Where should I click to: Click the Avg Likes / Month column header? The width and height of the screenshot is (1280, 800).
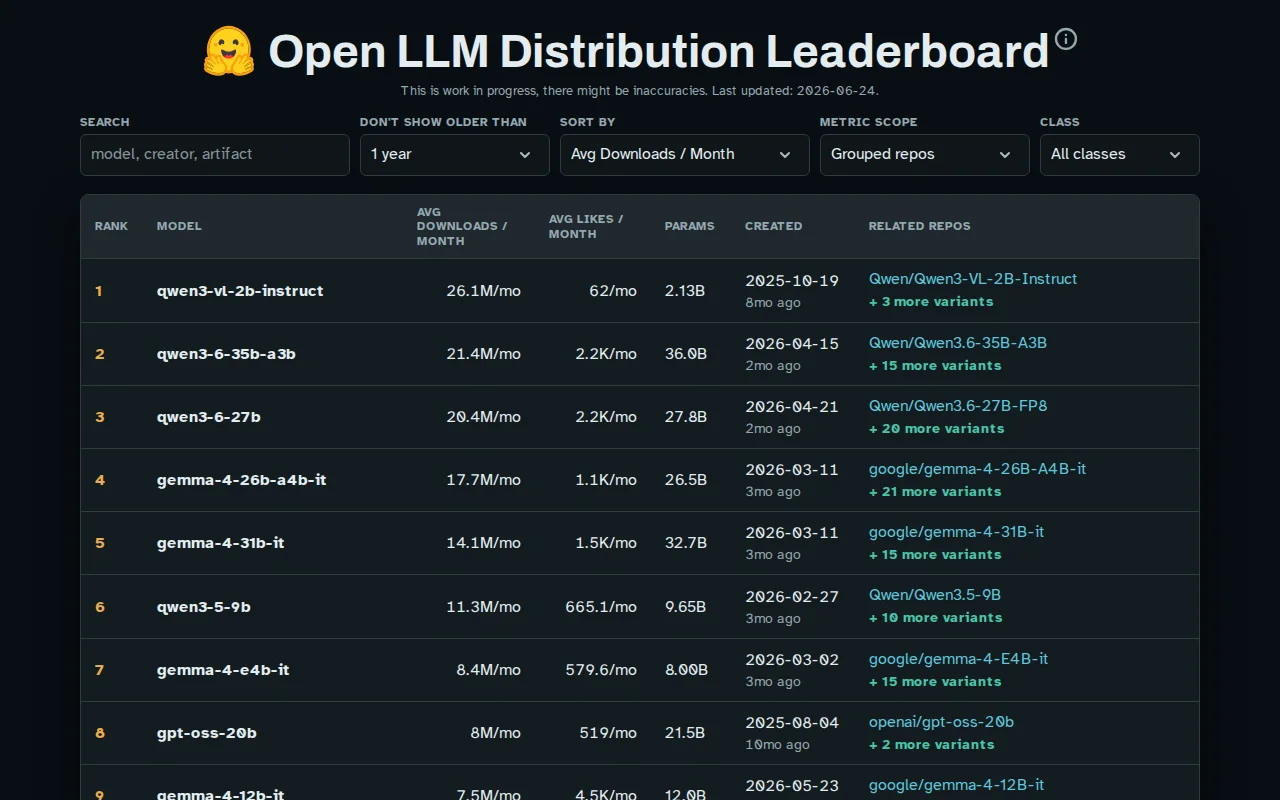(x=586, y=226)
